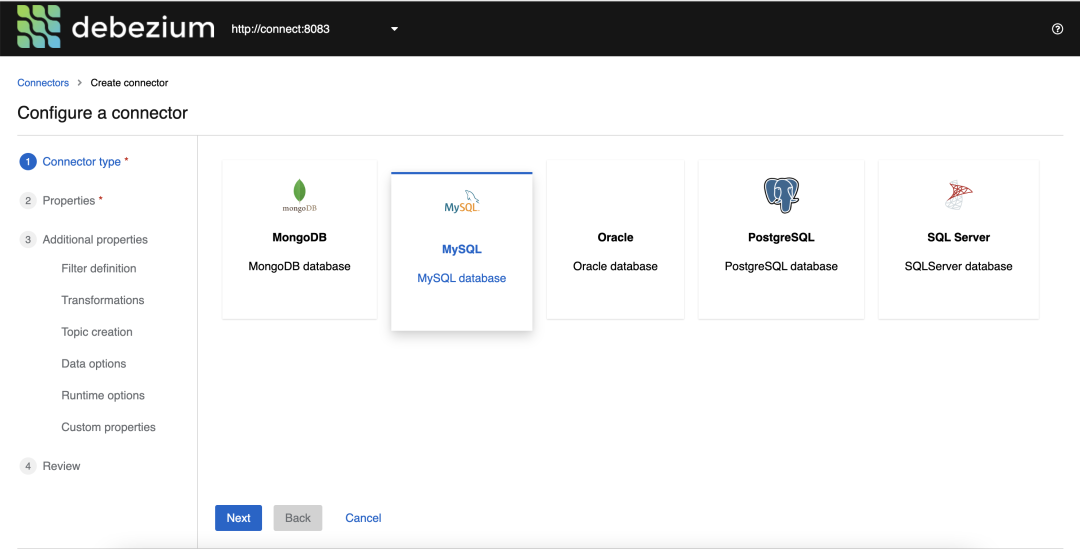Open Transformations sub-step
Screen dimensions: 1080x549
(x=103, y=300)
